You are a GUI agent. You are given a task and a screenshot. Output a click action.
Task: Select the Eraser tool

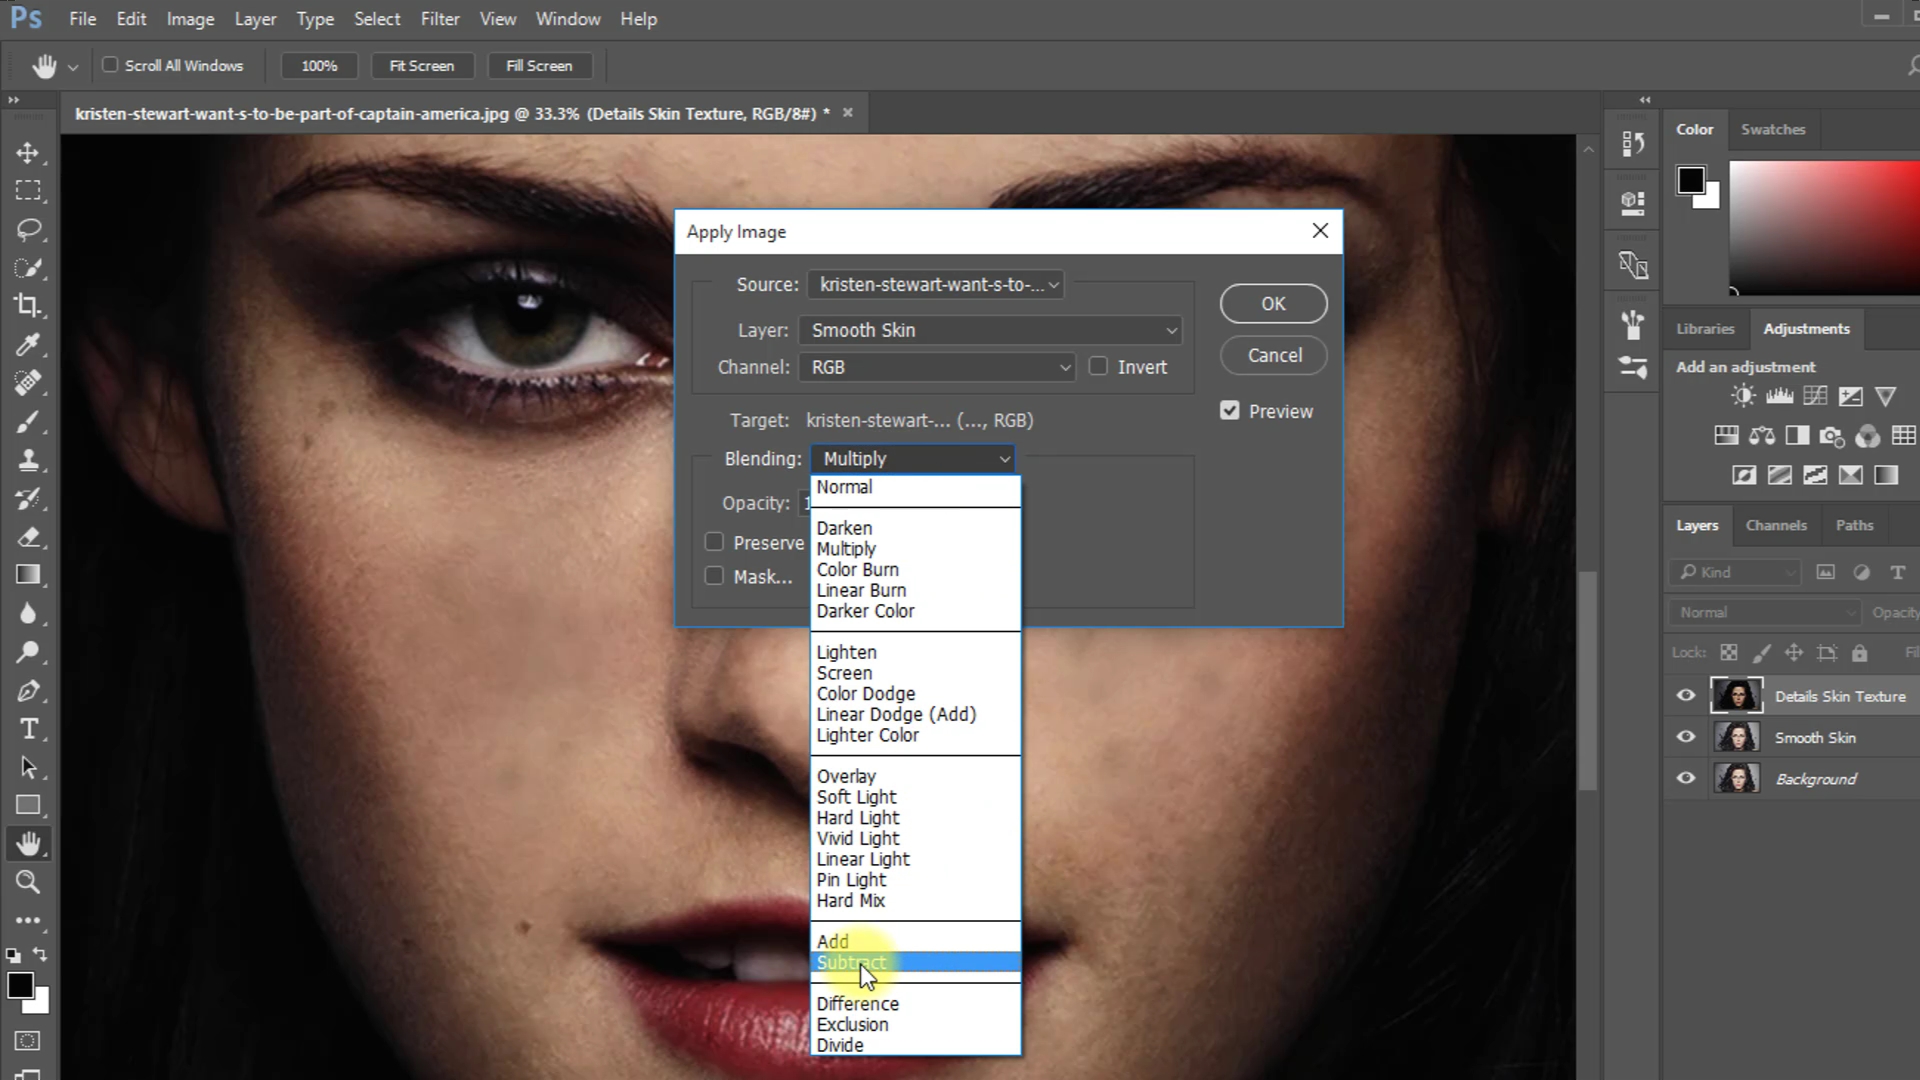click(x=28, y=537)
